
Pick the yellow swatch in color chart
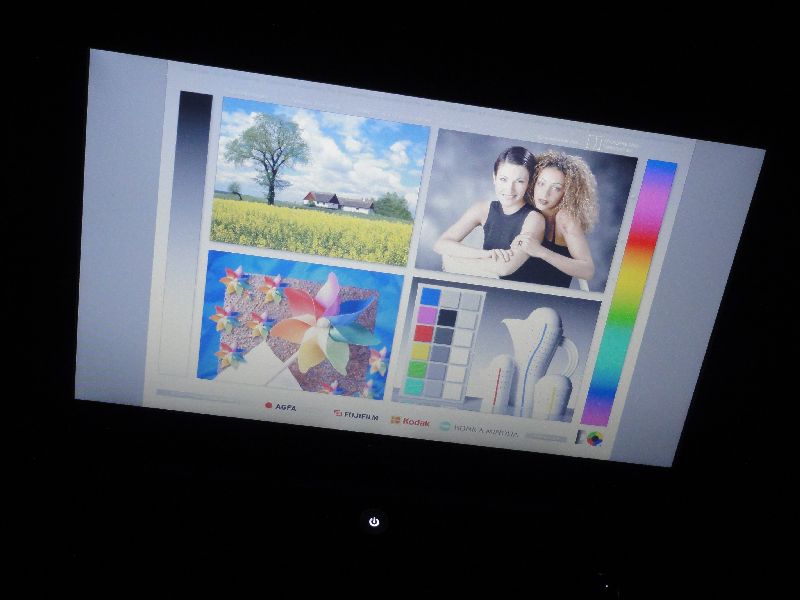420,351
